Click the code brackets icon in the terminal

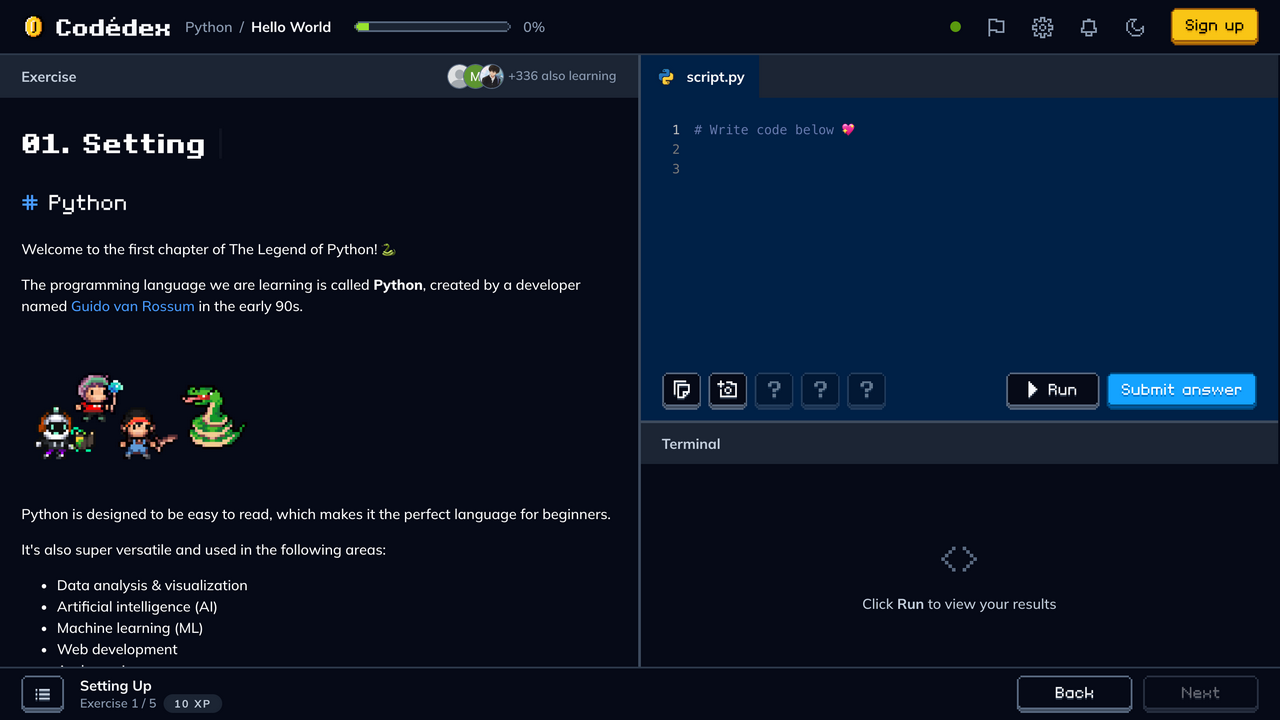[959, 559]
